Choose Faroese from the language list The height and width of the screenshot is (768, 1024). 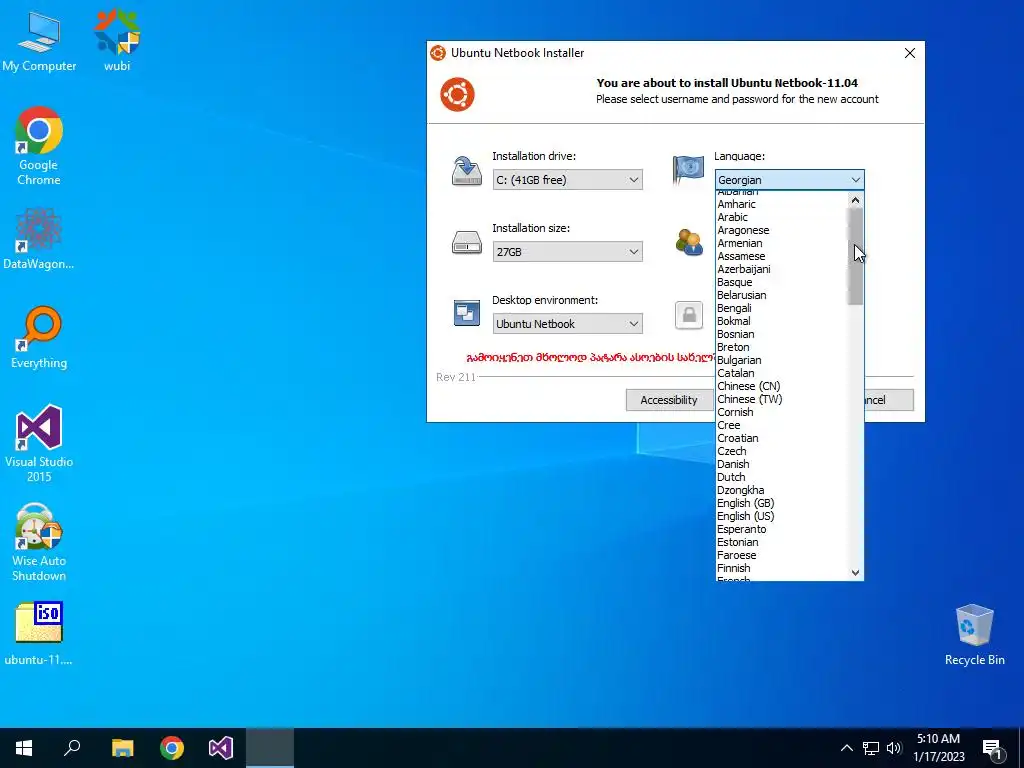(781, 555)
